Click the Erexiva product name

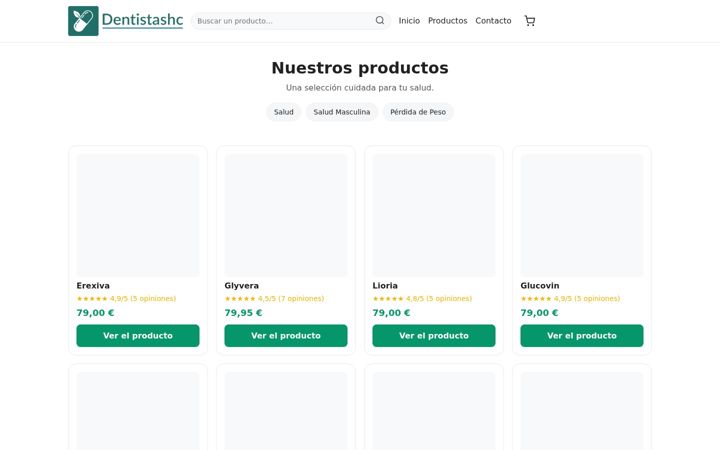pyautogui.click(x=93, y=286)
